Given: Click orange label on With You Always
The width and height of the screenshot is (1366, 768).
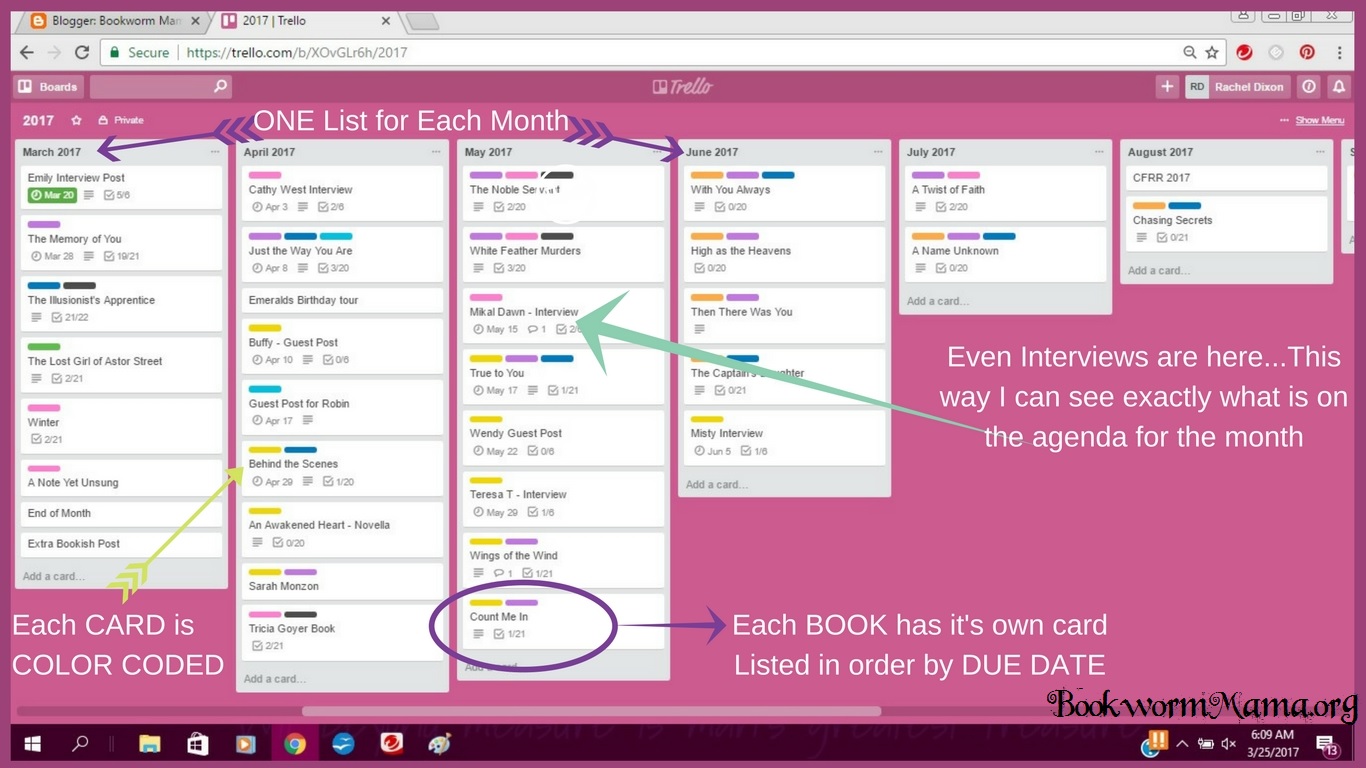Looking at the screenshot, I should point(707,175).
